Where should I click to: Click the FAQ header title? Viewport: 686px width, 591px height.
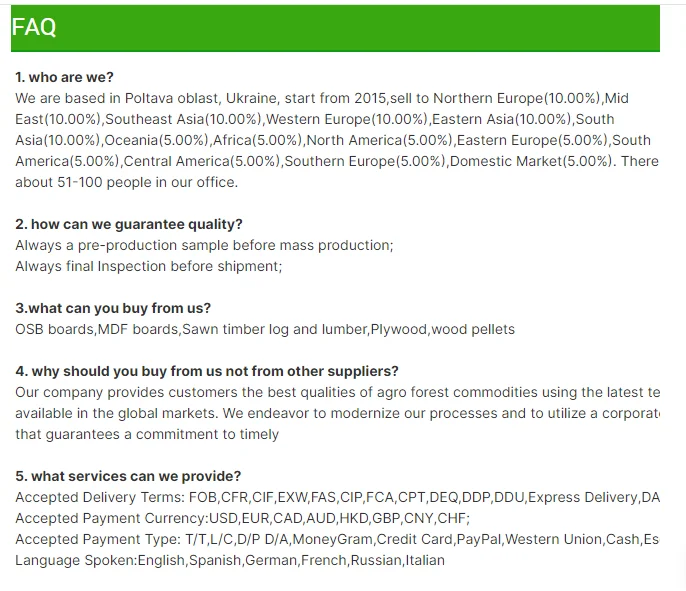tap(34, 28)
